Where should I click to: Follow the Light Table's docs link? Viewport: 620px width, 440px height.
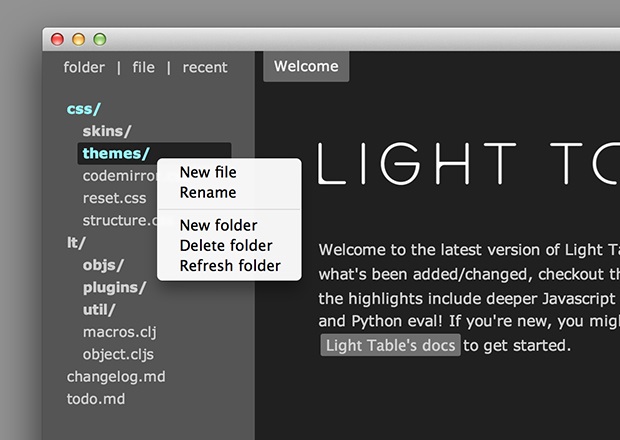tap(390, 346)
